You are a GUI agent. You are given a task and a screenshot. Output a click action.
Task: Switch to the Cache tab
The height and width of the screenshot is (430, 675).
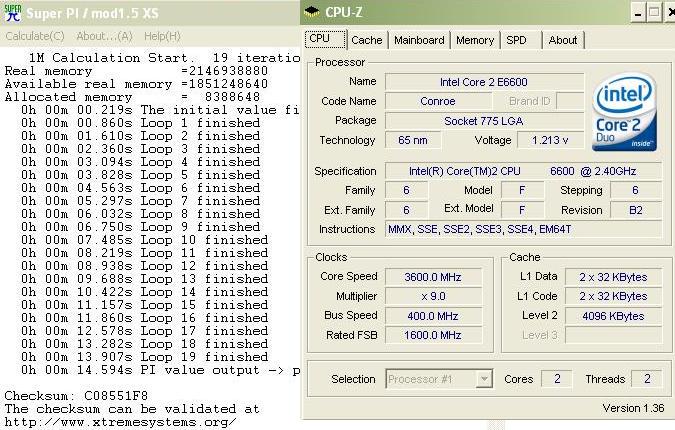click(367, 40)
